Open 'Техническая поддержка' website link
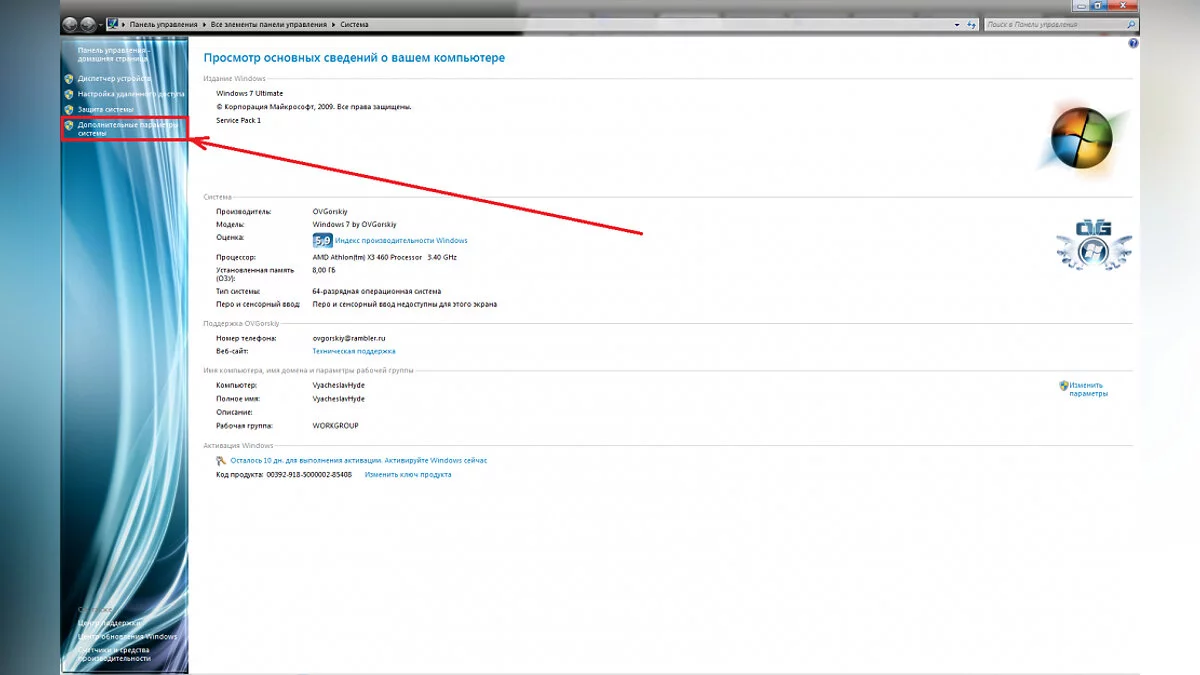 tap(354, 352)
